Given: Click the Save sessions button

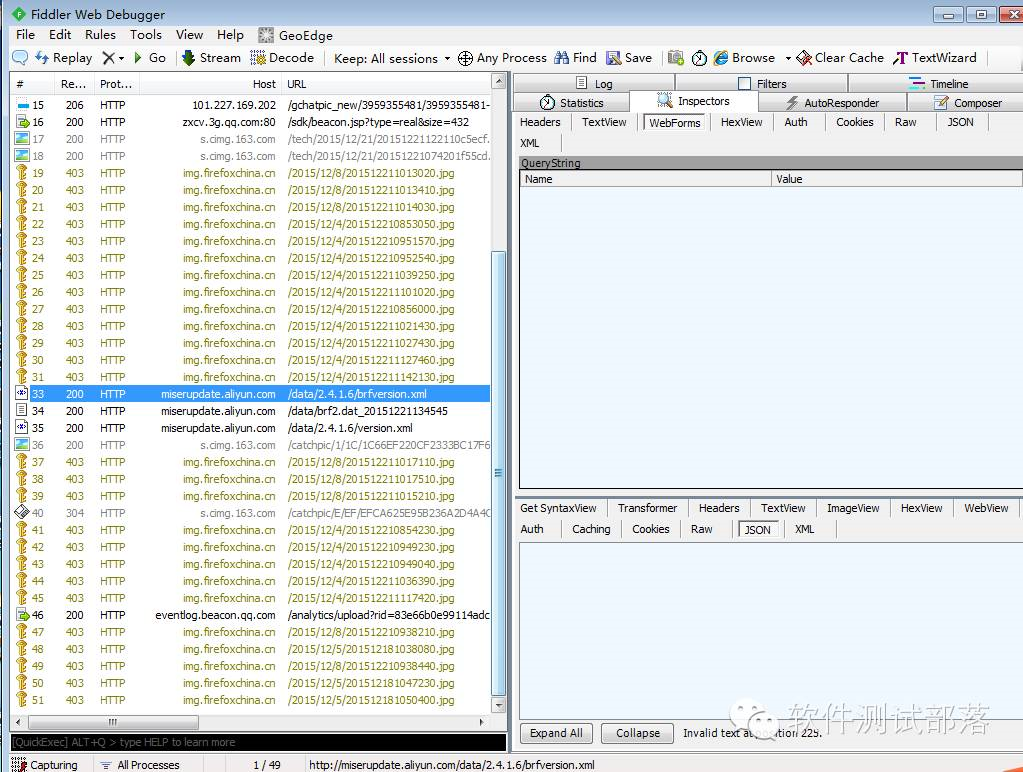Looking at the screenshot, I should tap(629, 58).
